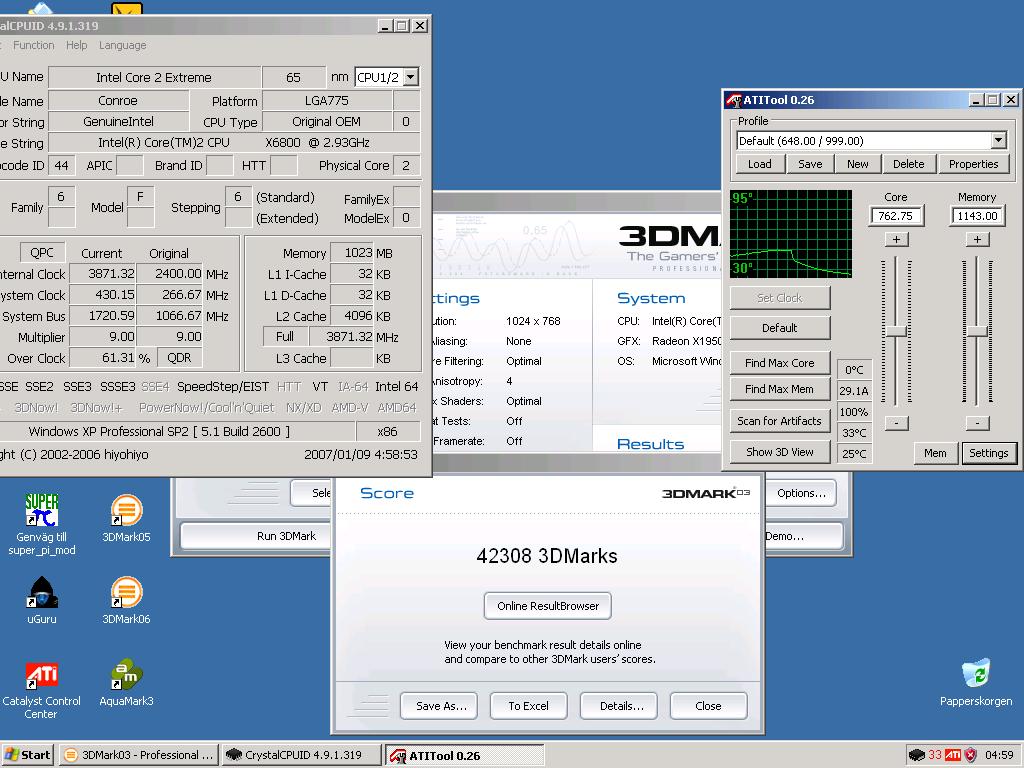
Task: Open the AquaMark3 desktop icon
Action: click(126, 682)
